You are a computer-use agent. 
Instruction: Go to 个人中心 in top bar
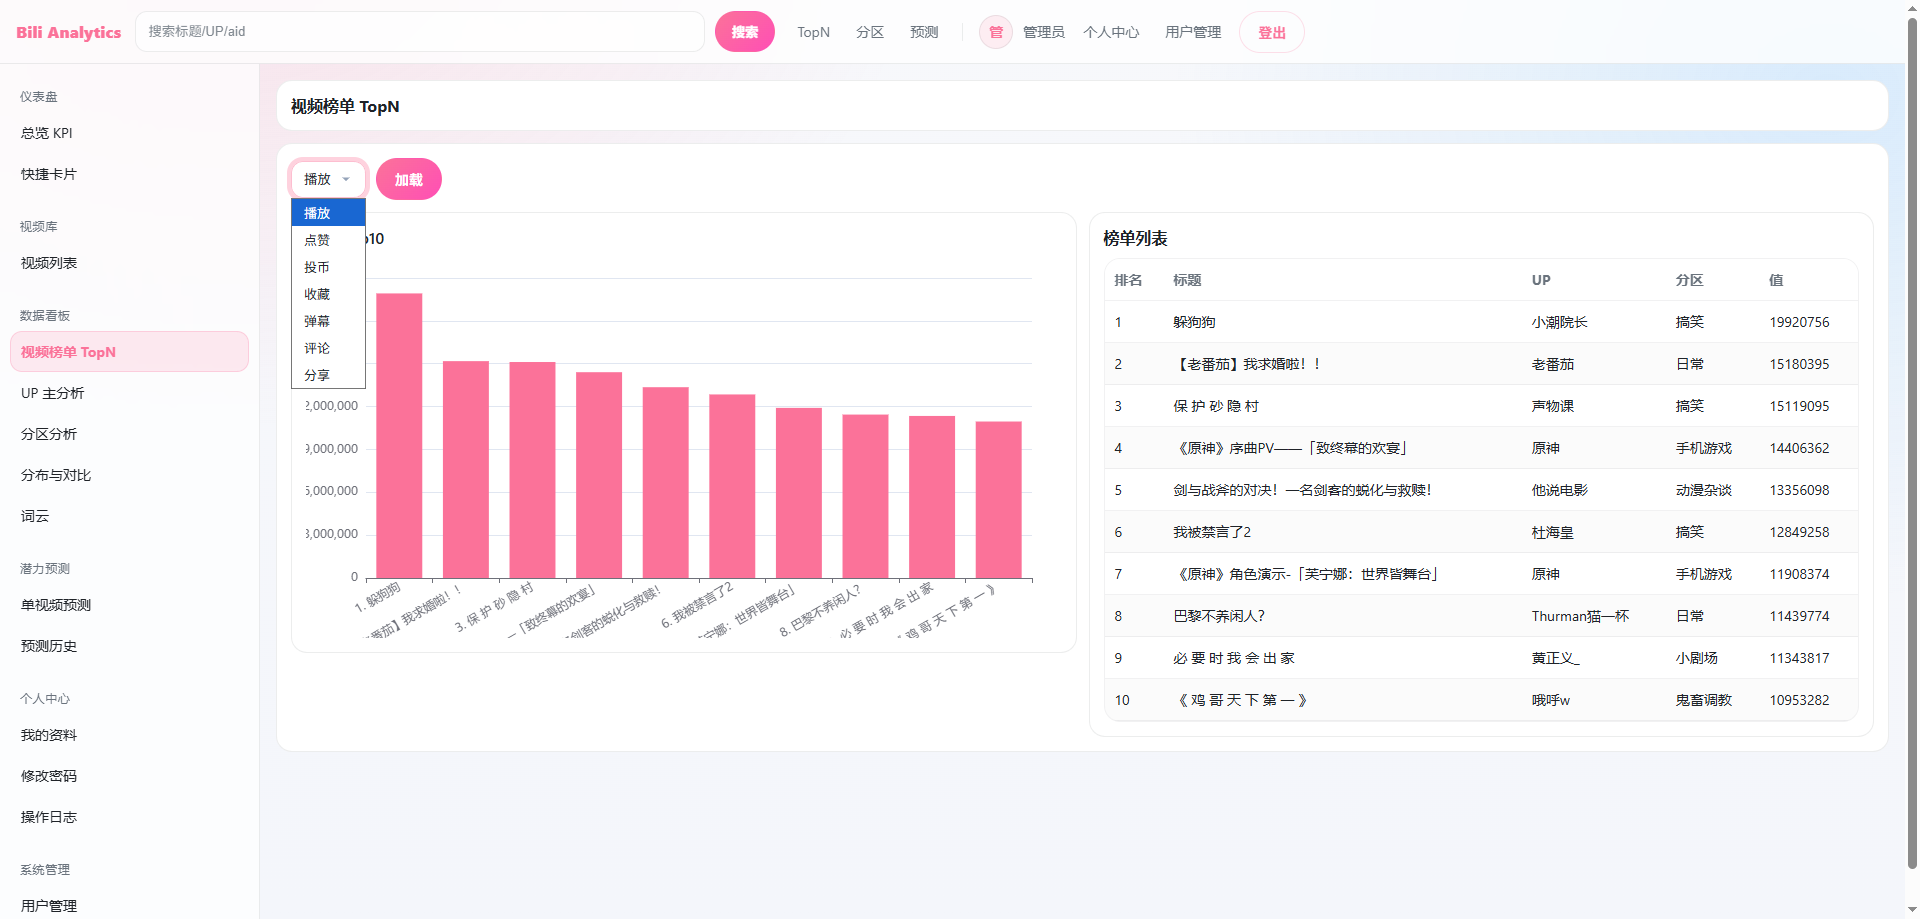1110,32
